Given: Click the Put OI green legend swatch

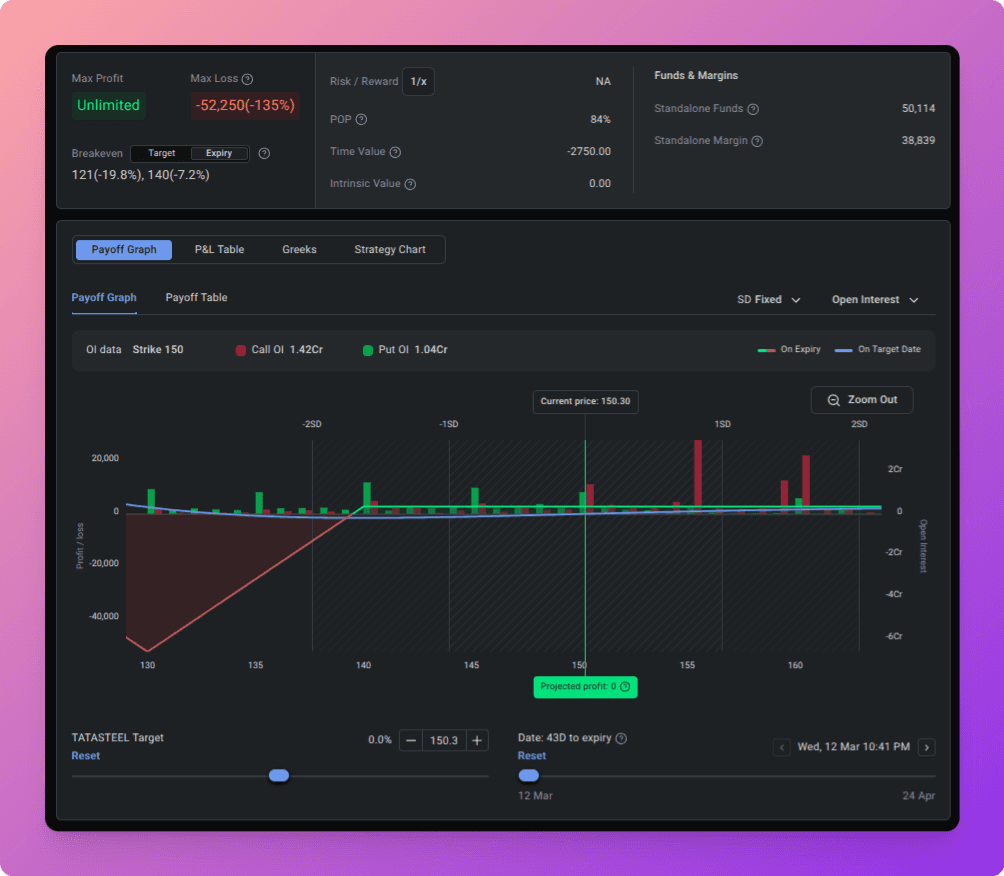Looking at the screenshot, I should point(368,350).
